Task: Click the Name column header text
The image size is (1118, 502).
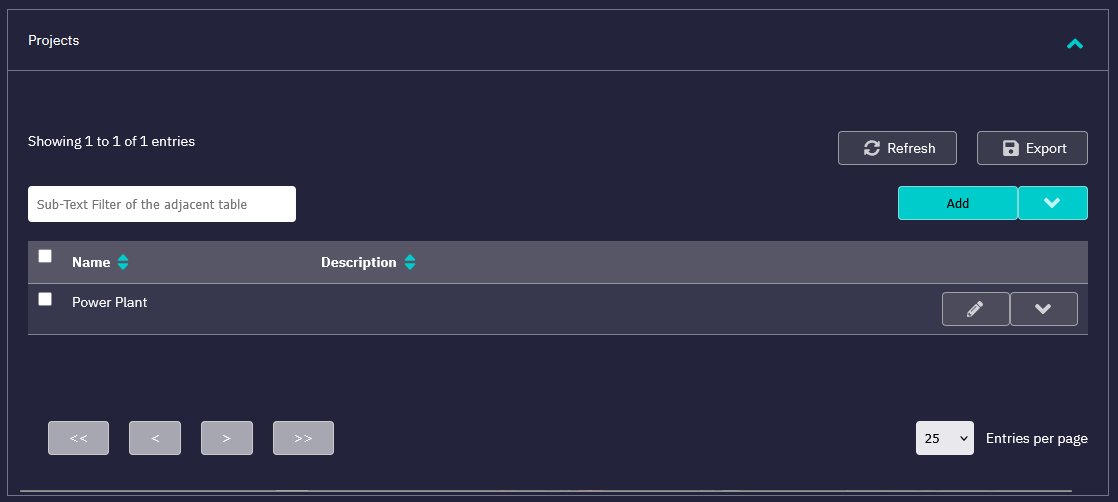Action: click(x=91, y=263)
